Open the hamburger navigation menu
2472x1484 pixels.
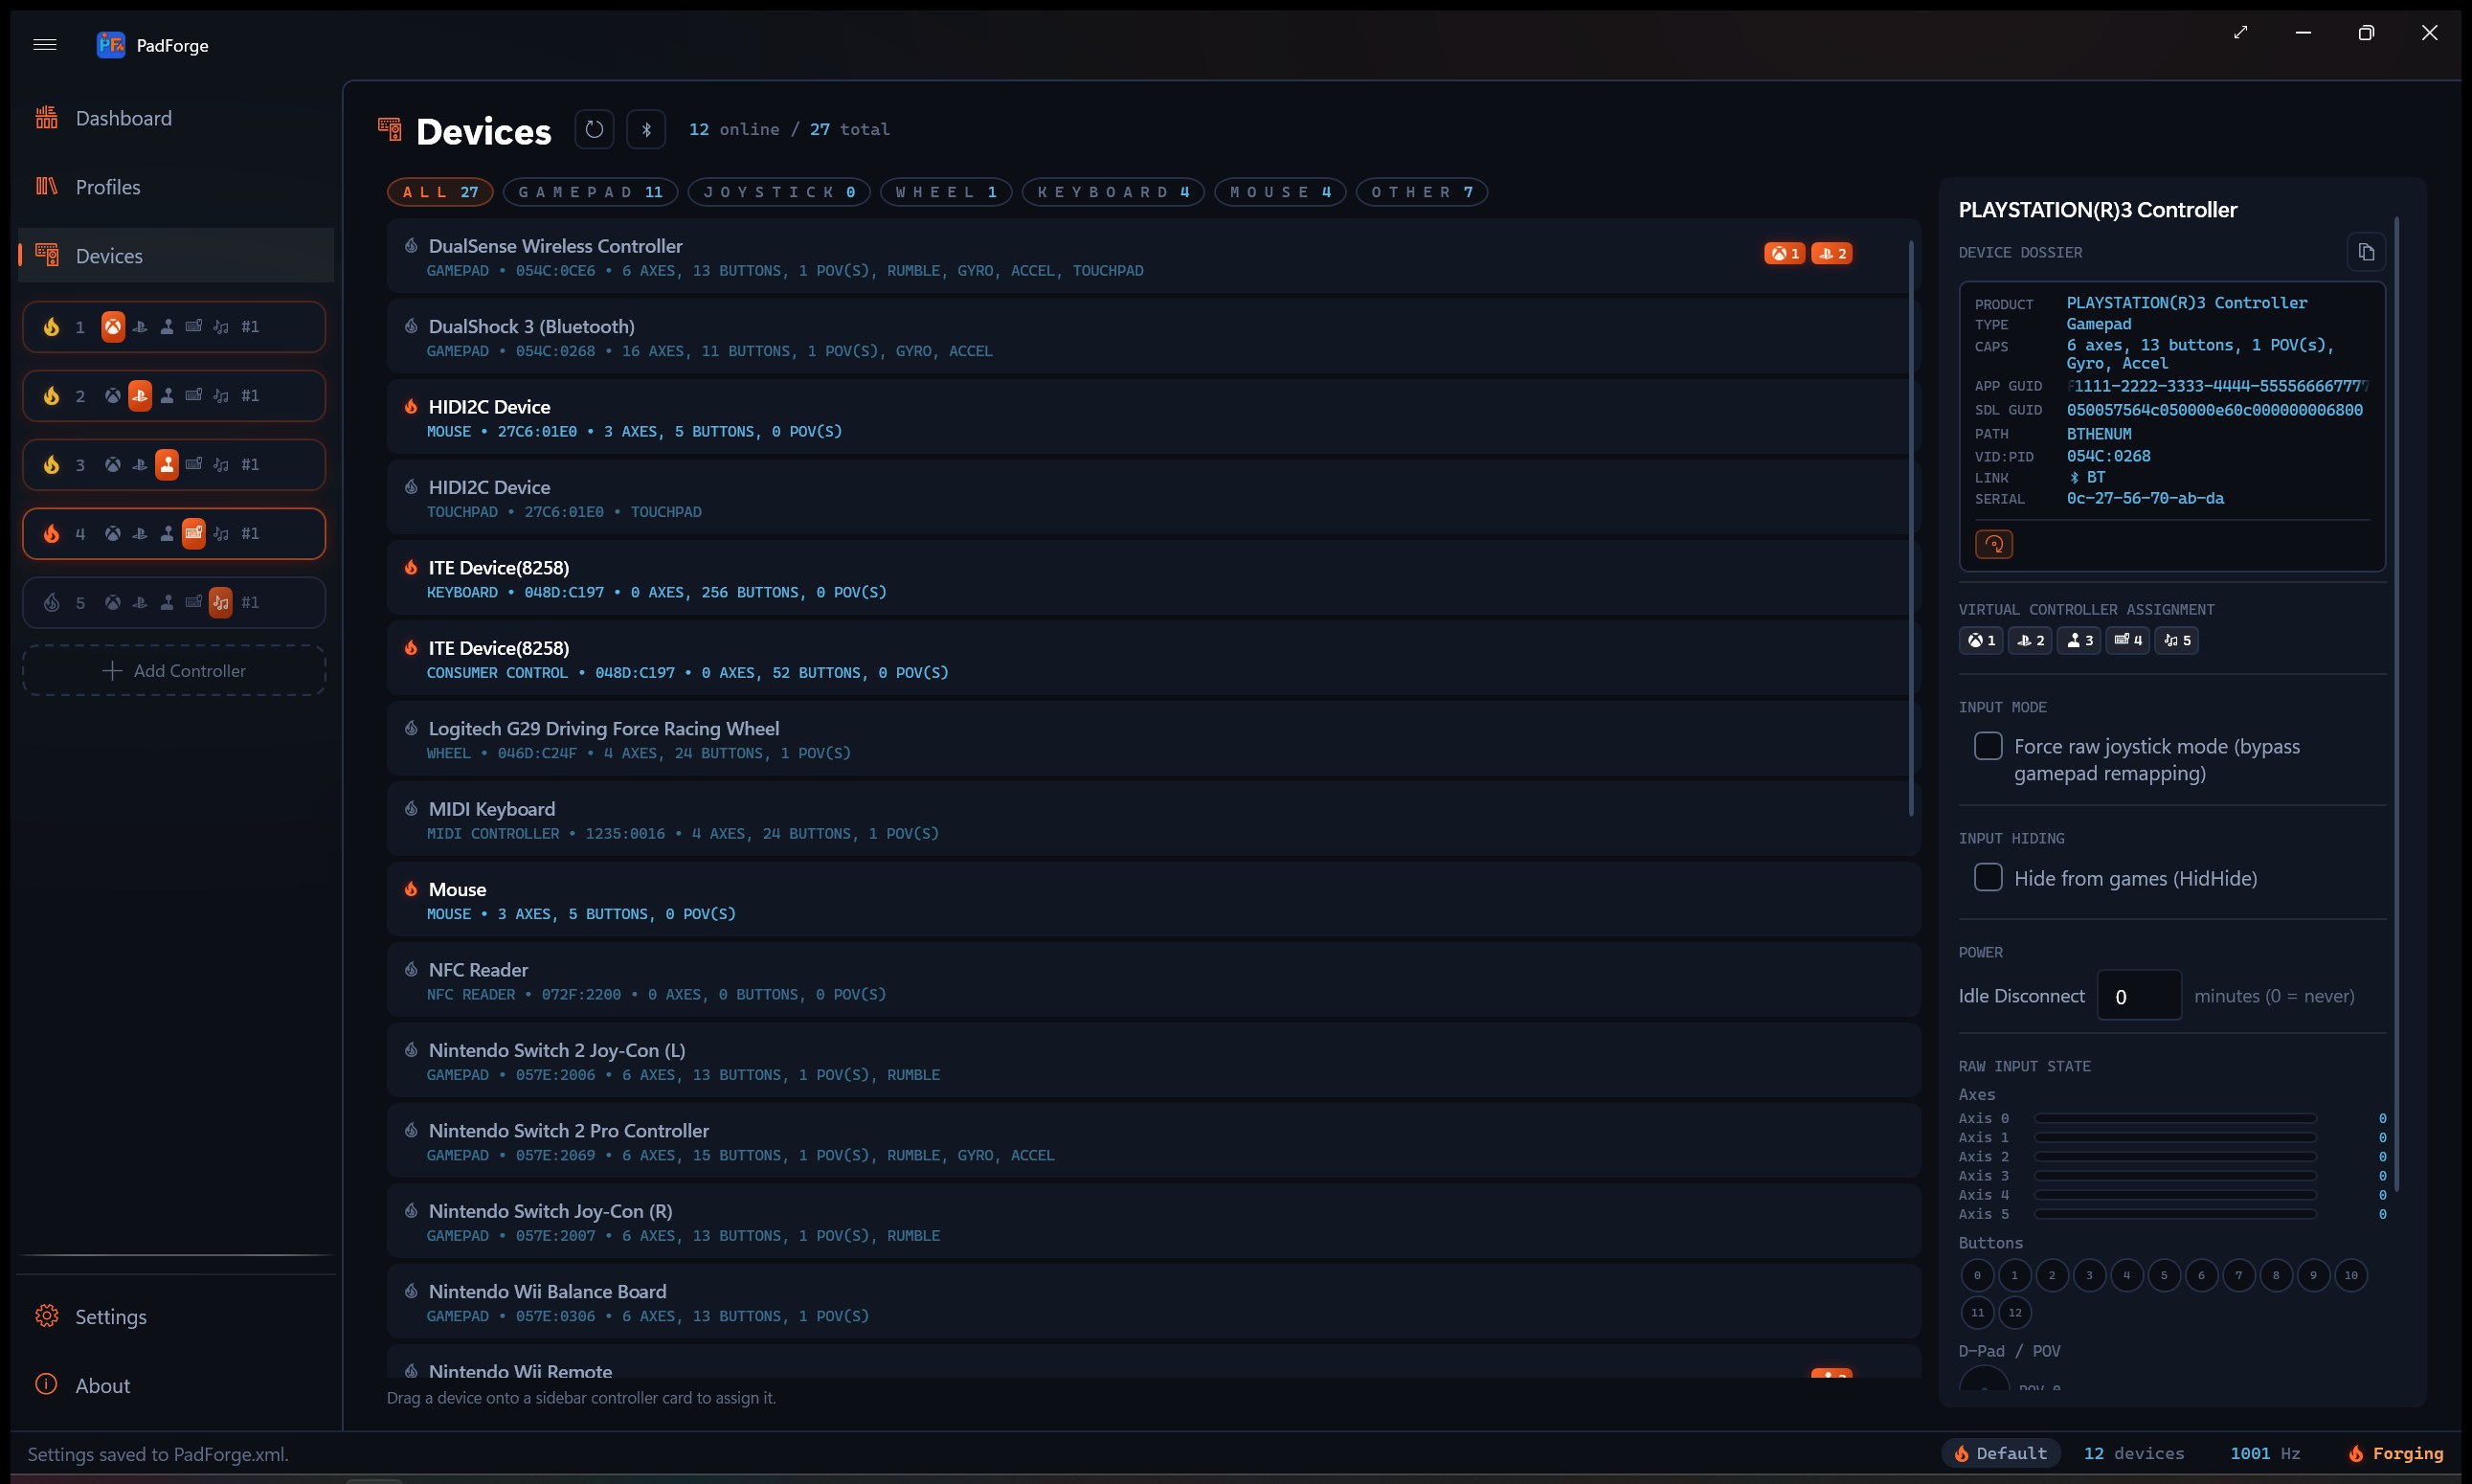click(44, 44)
